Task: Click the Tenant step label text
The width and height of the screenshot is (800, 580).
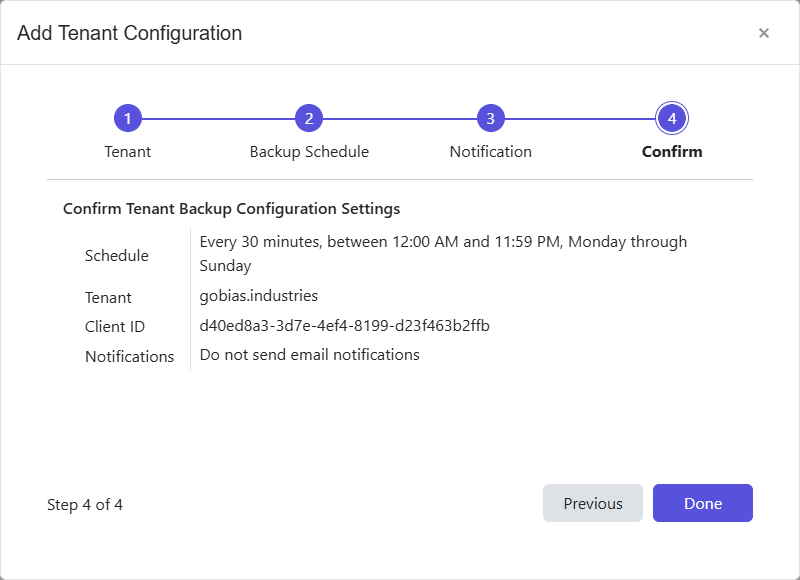Action: click(x=128, y=151)
